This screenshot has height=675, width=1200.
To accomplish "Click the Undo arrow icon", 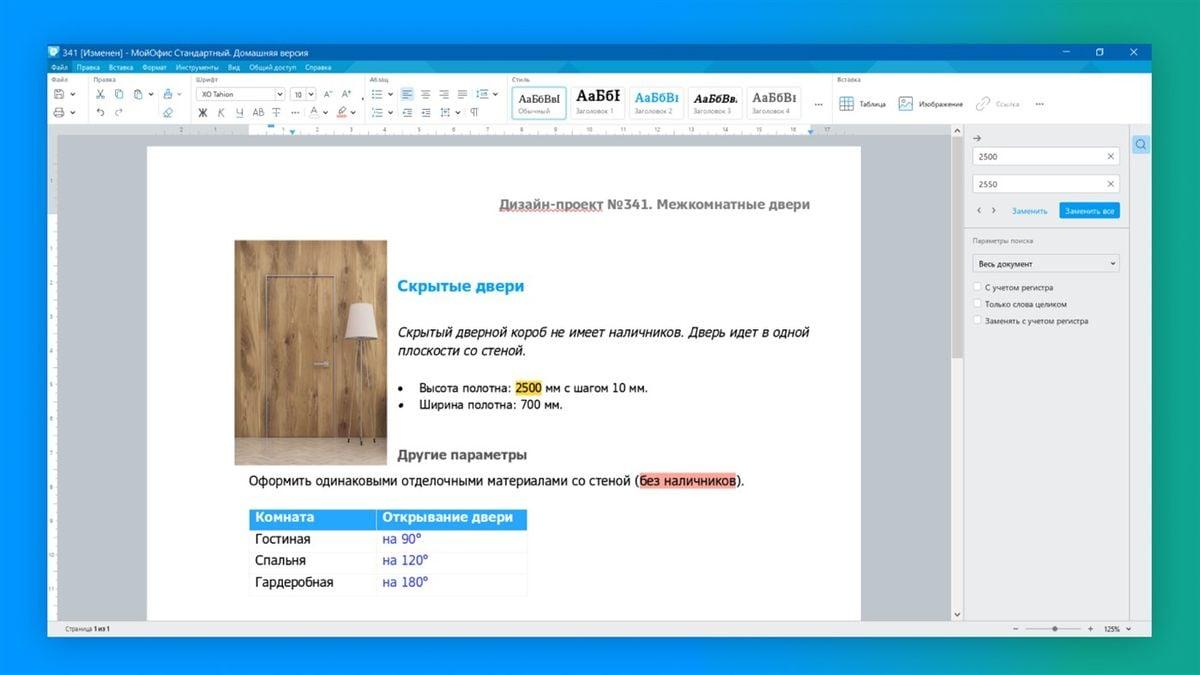I will click(x=100, y=113).
